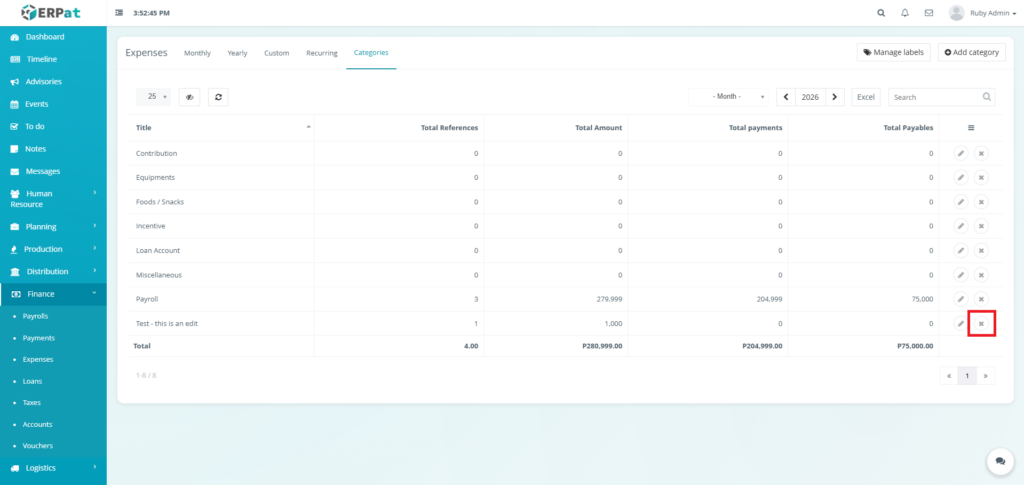Switch to the Recurring tab

(x=321, y=52)
